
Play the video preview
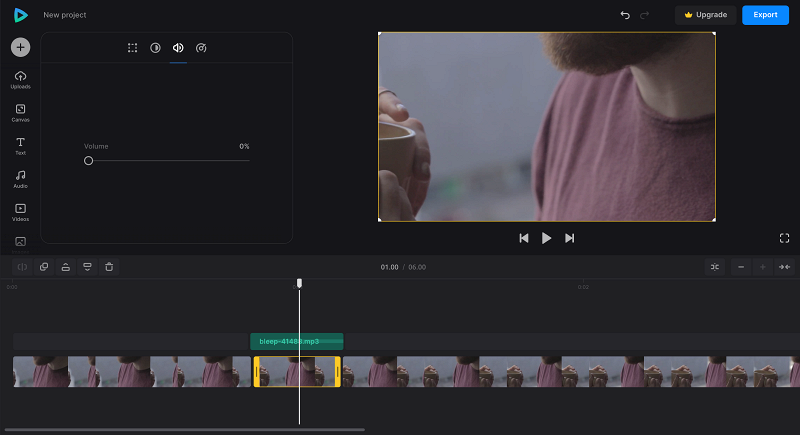click(546, 238)
